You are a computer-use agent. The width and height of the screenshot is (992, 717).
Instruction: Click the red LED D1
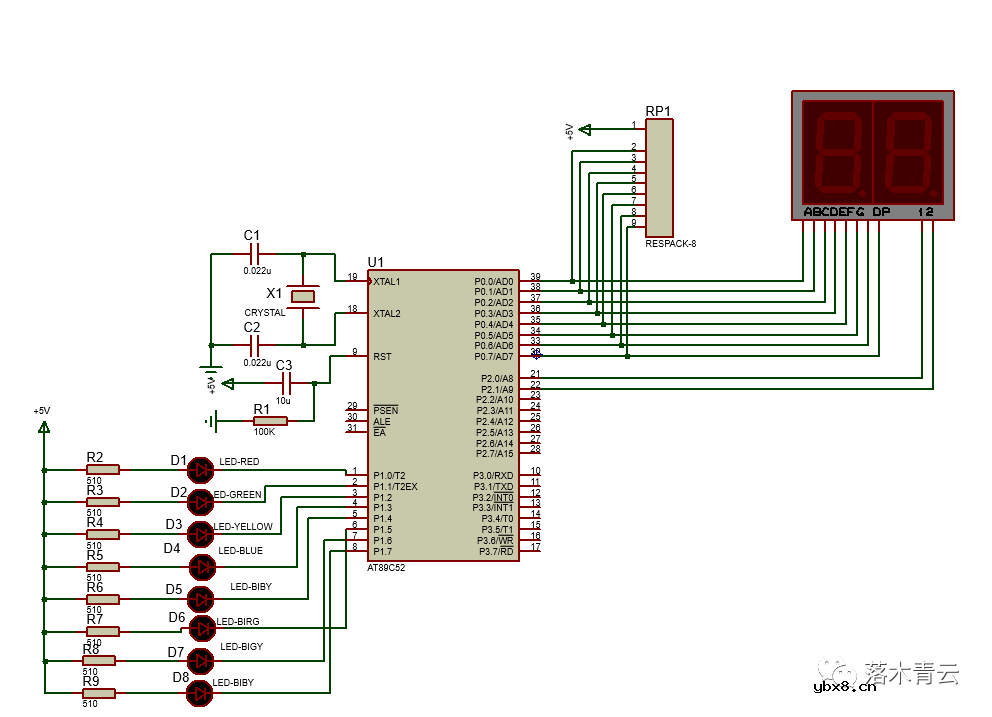click(x=202, y=469)
